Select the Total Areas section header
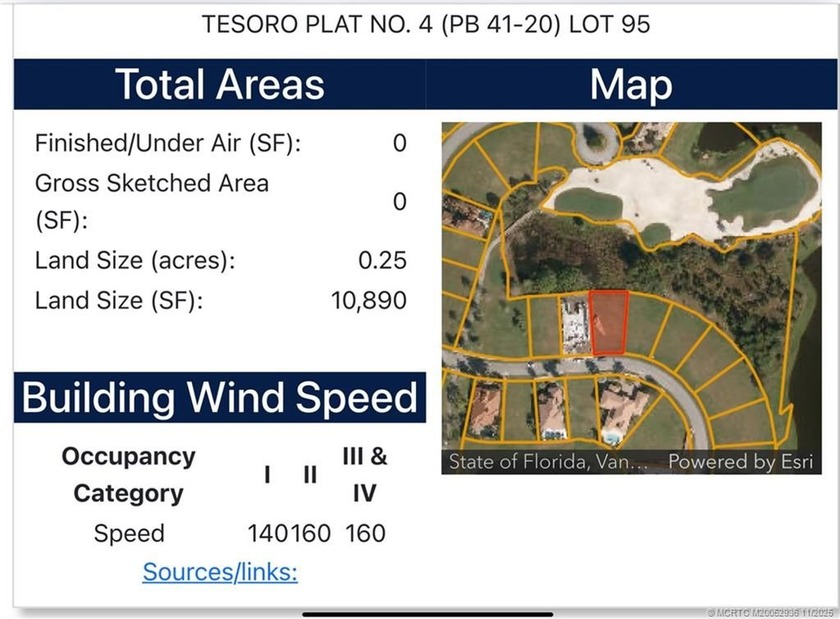 coord(220,84)
